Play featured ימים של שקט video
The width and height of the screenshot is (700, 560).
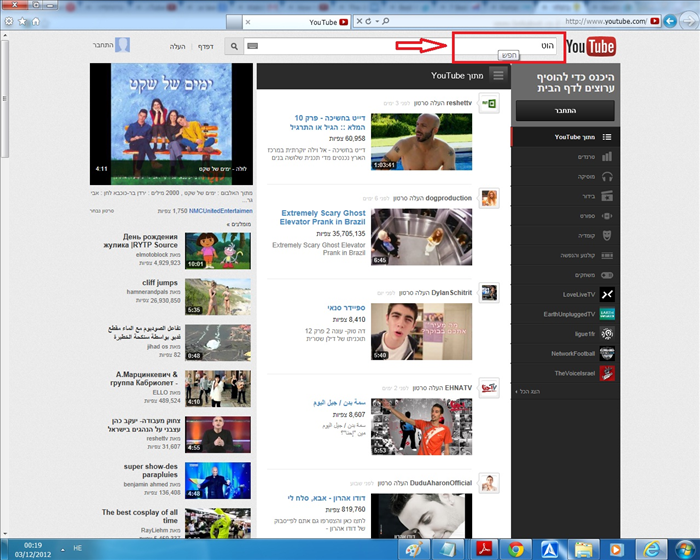[171, 124]
